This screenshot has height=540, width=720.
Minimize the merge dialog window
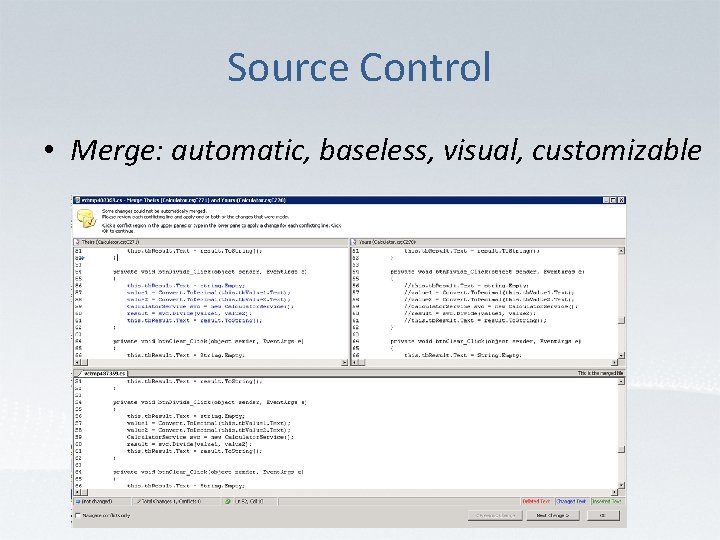tap(606, 200)
